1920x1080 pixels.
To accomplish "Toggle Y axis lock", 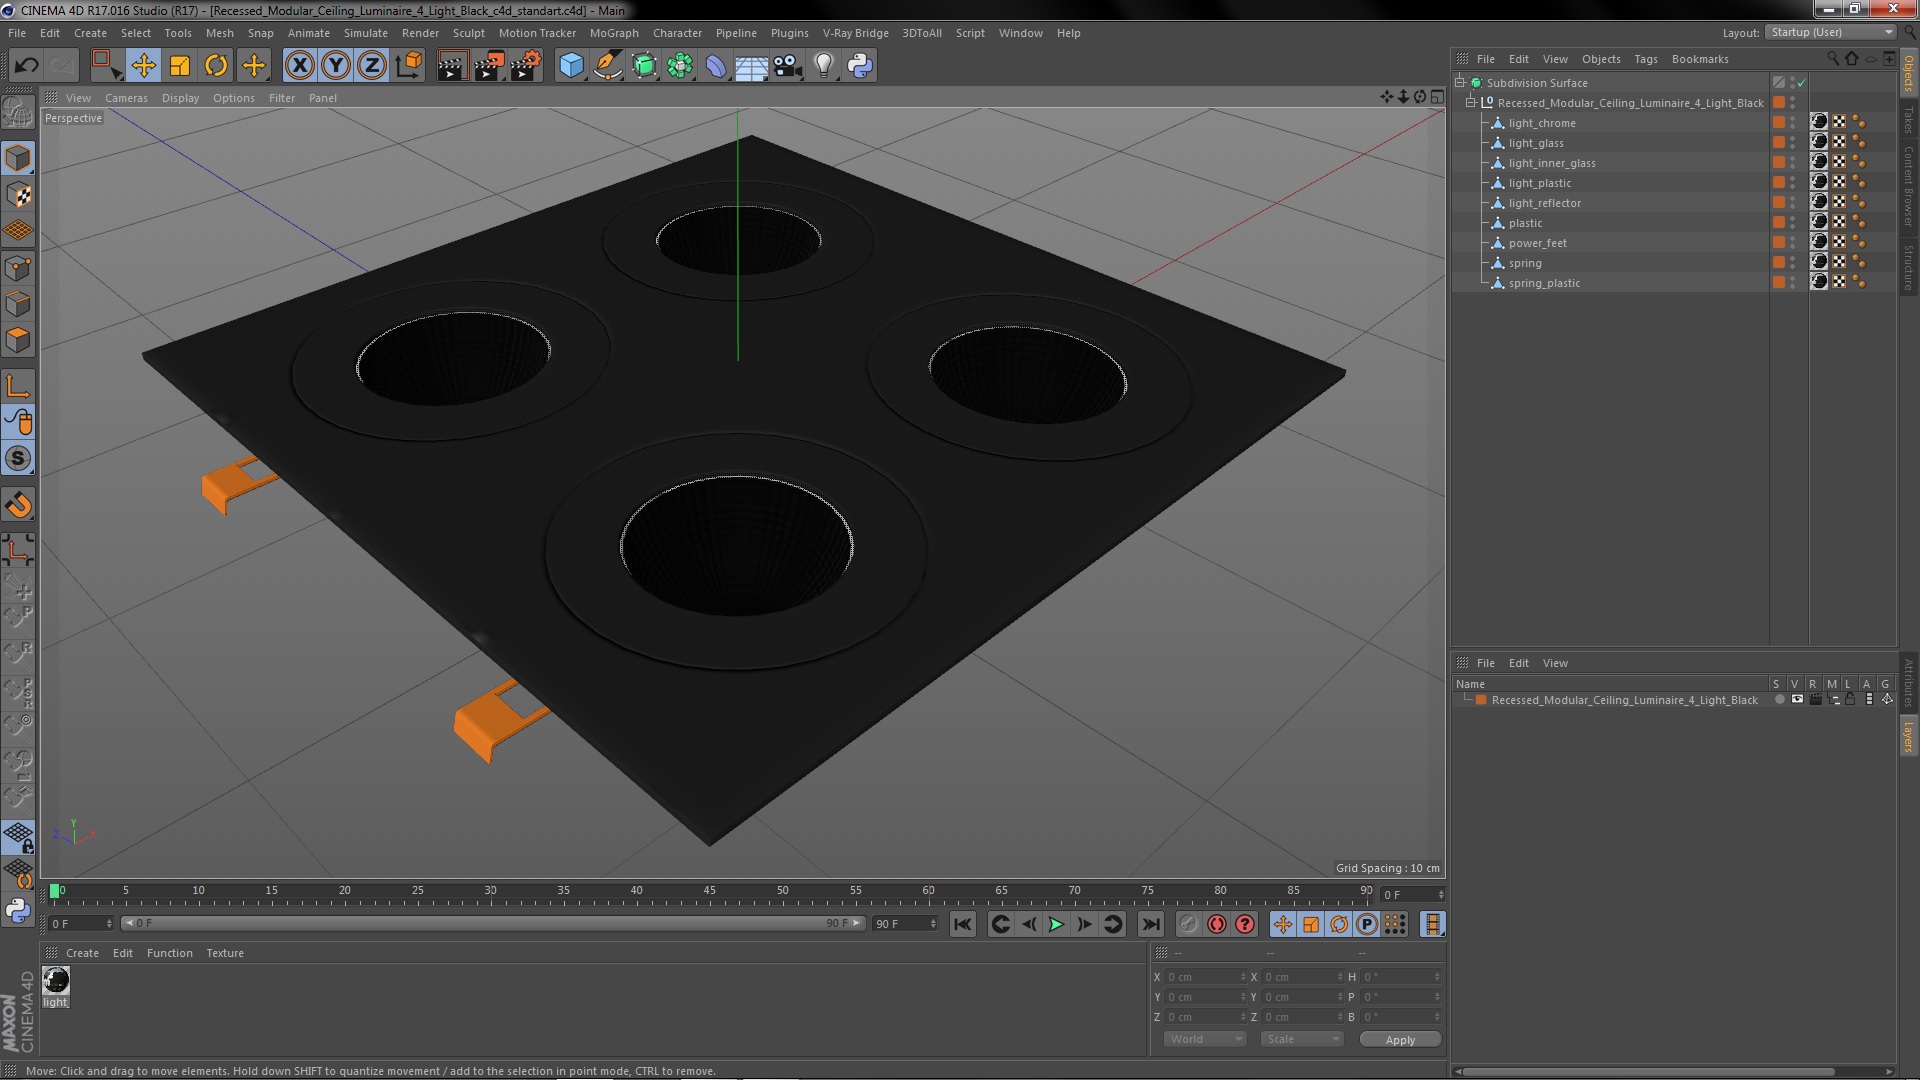I will coord(336,66).
